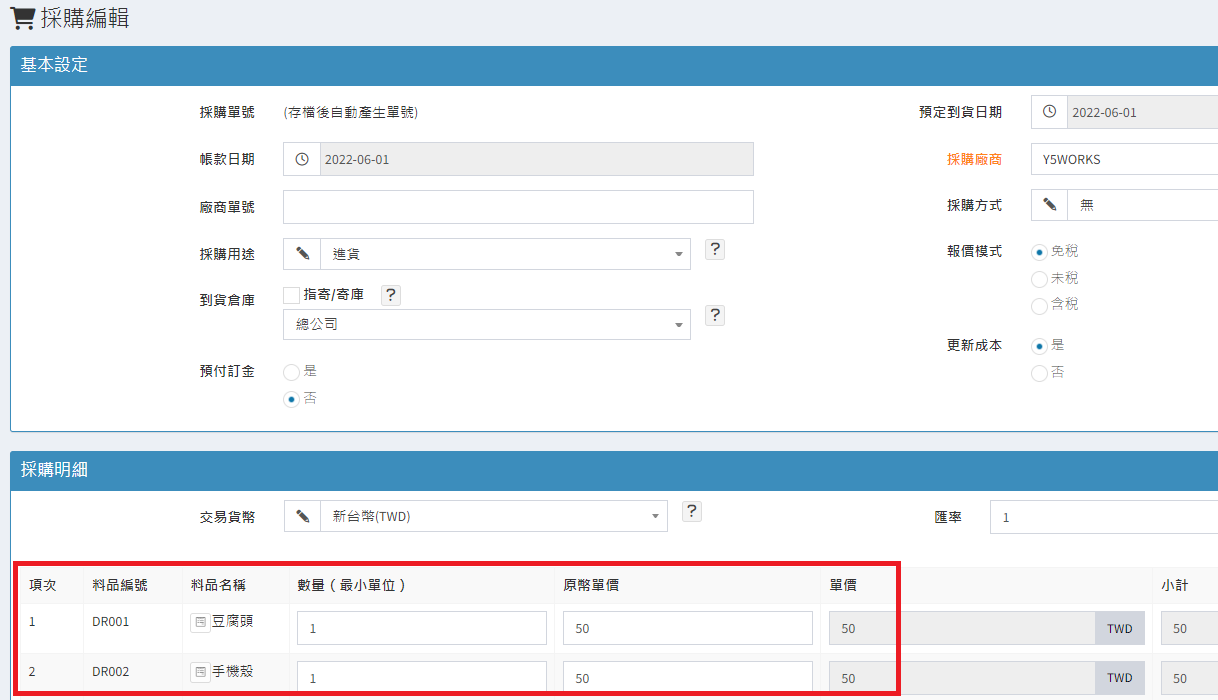Screen dimensions: 1218x700
Task: Open the help icon beside 指寄/寄庫
Action: click(x=391, y=295)
